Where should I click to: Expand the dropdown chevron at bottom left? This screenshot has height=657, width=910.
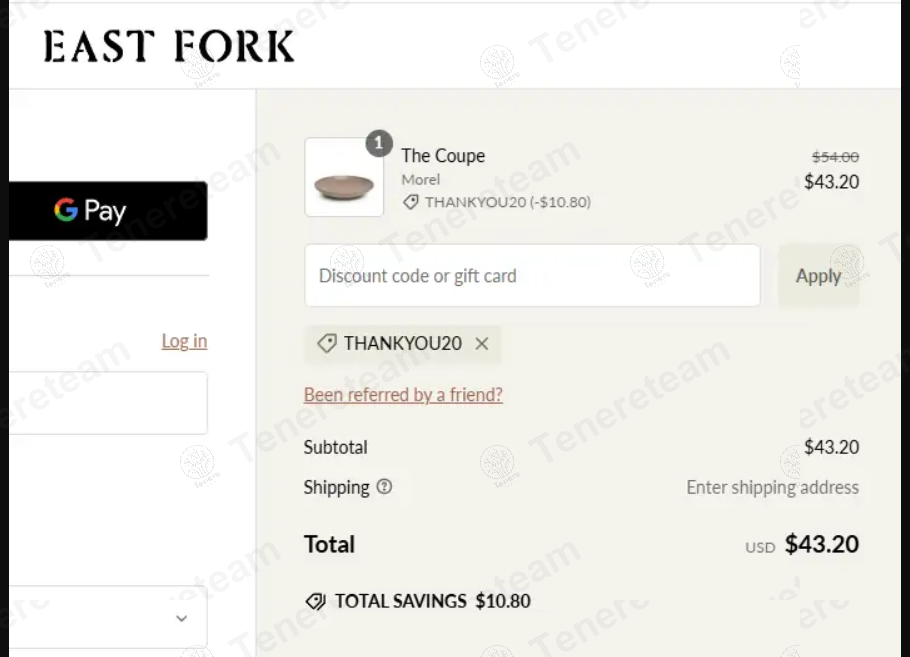(181, 618)
